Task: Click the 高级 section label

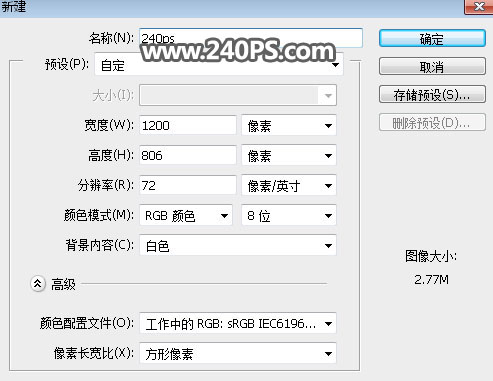Action: click(x=63, y=284)
